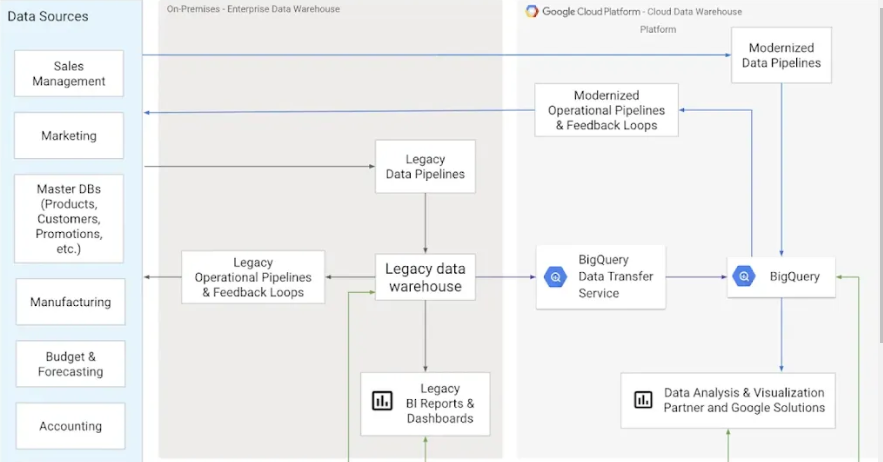Image resolution: width=883 pixels, height=462 pixels.
Task: Click the Data Analysis & Visualization chart icon
Action: pos(643,400)
